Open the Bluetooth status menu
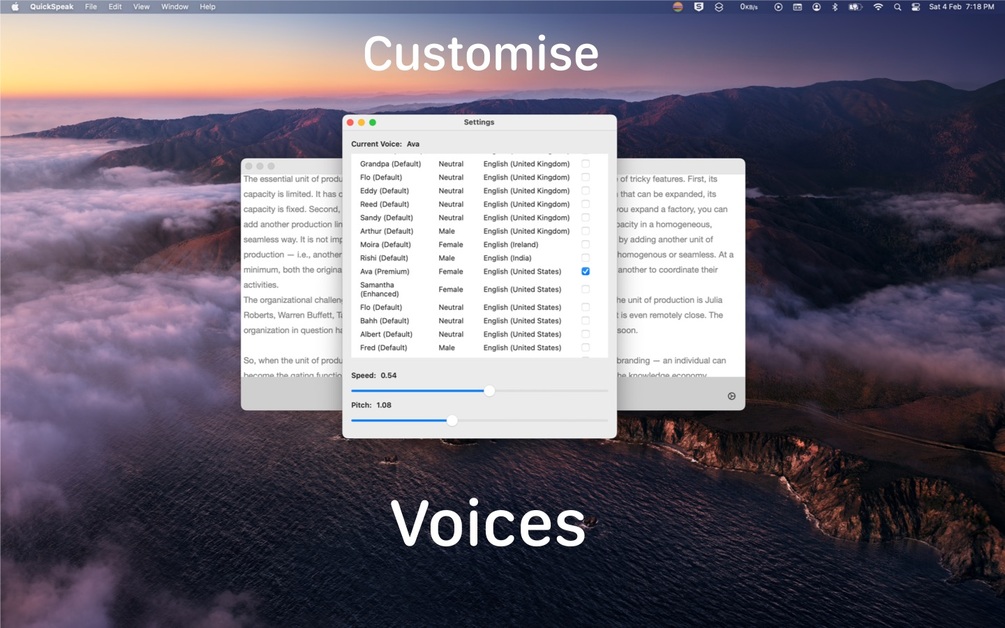The height and width of the screenshot is (628, 1005). tap(835, 6)
